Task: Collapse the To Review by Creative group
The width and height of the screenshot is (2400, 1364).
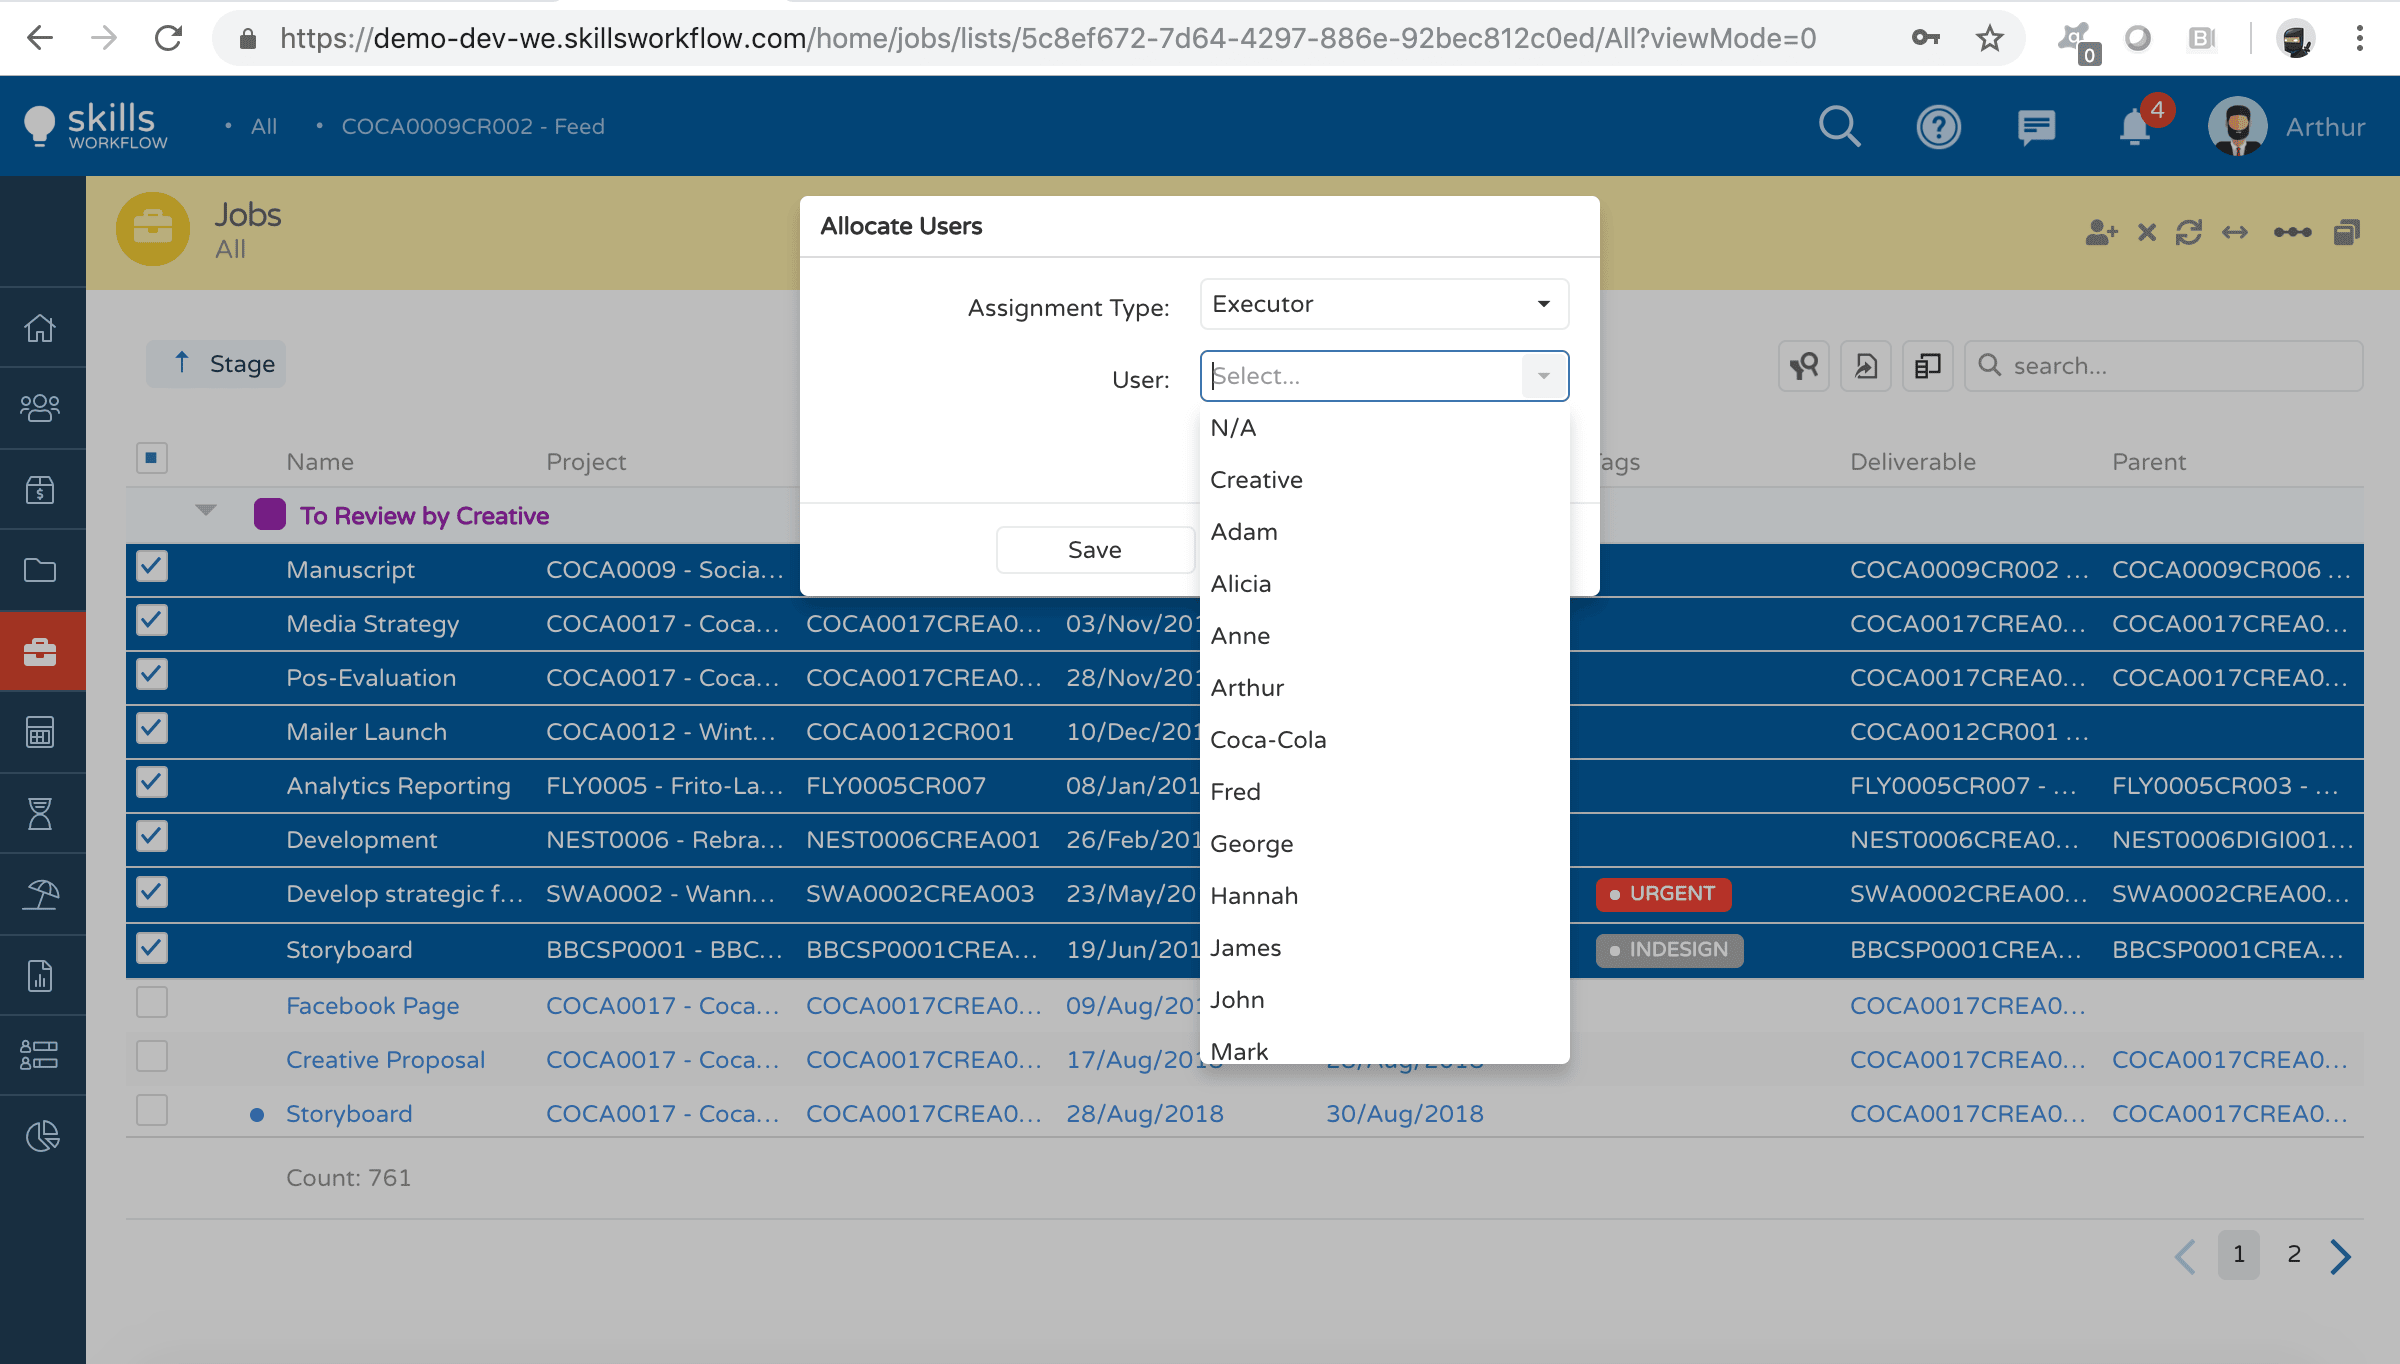Action: click(x=206, y=511)
